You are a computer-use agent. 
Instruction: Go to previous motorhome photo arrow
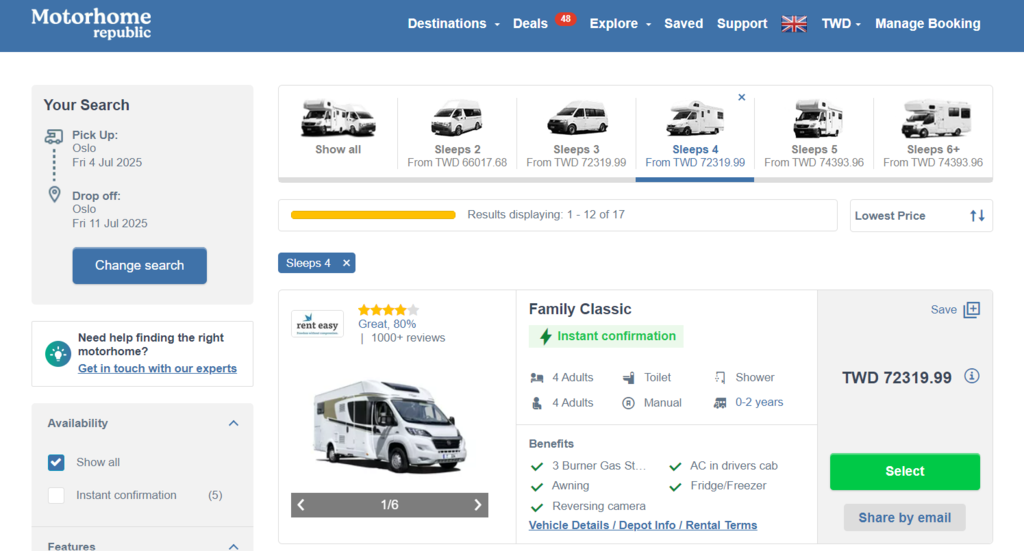click(x=302, y=505)
